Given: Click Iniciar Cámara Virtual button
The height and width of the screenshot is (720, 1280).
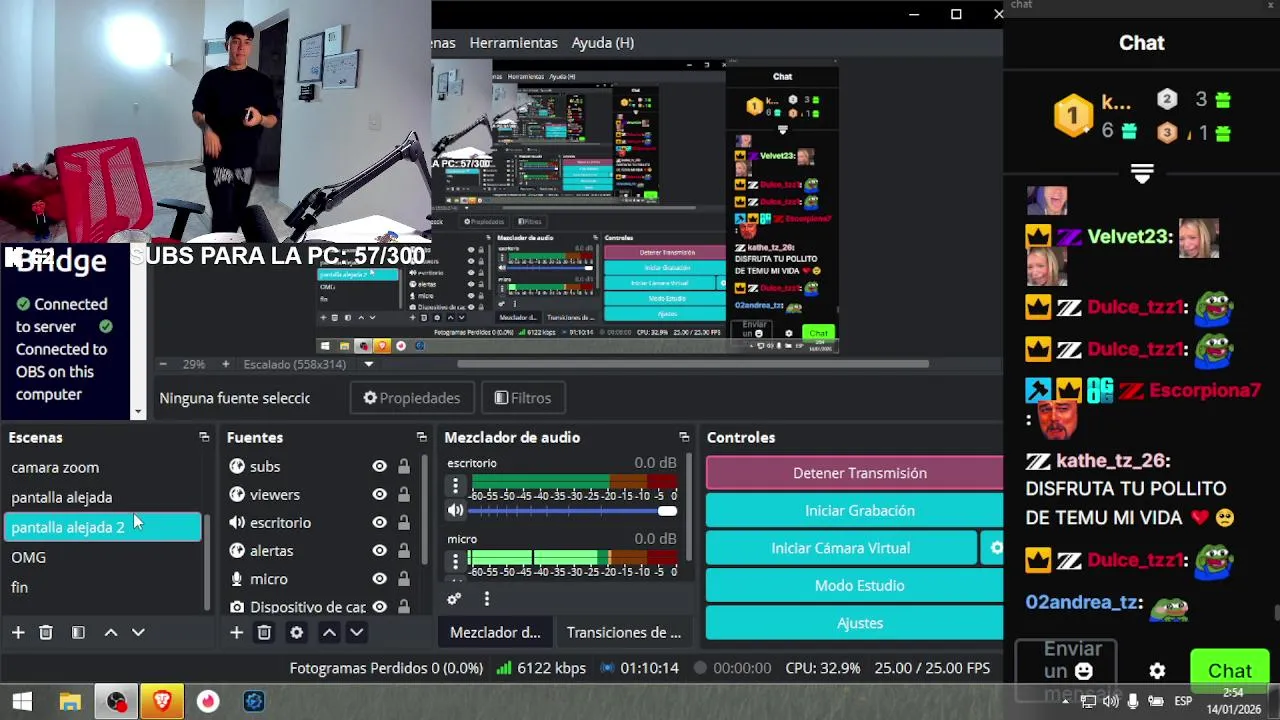Looking at the screenshot, I should point(840,548).
